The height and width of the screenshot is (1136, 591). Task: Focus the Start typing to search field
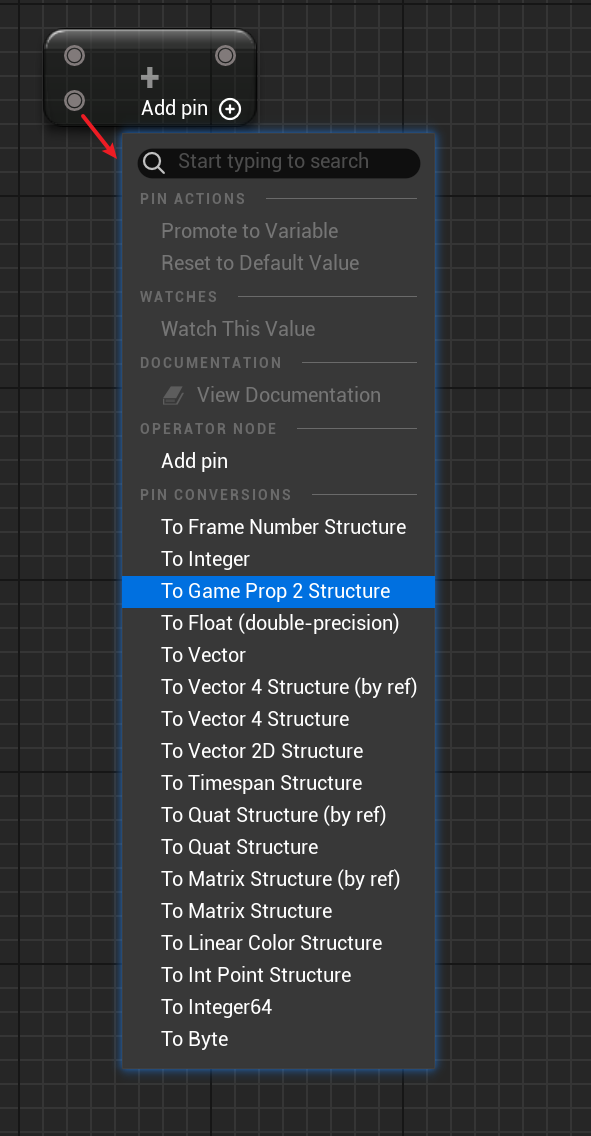click(x=279, y=162)
